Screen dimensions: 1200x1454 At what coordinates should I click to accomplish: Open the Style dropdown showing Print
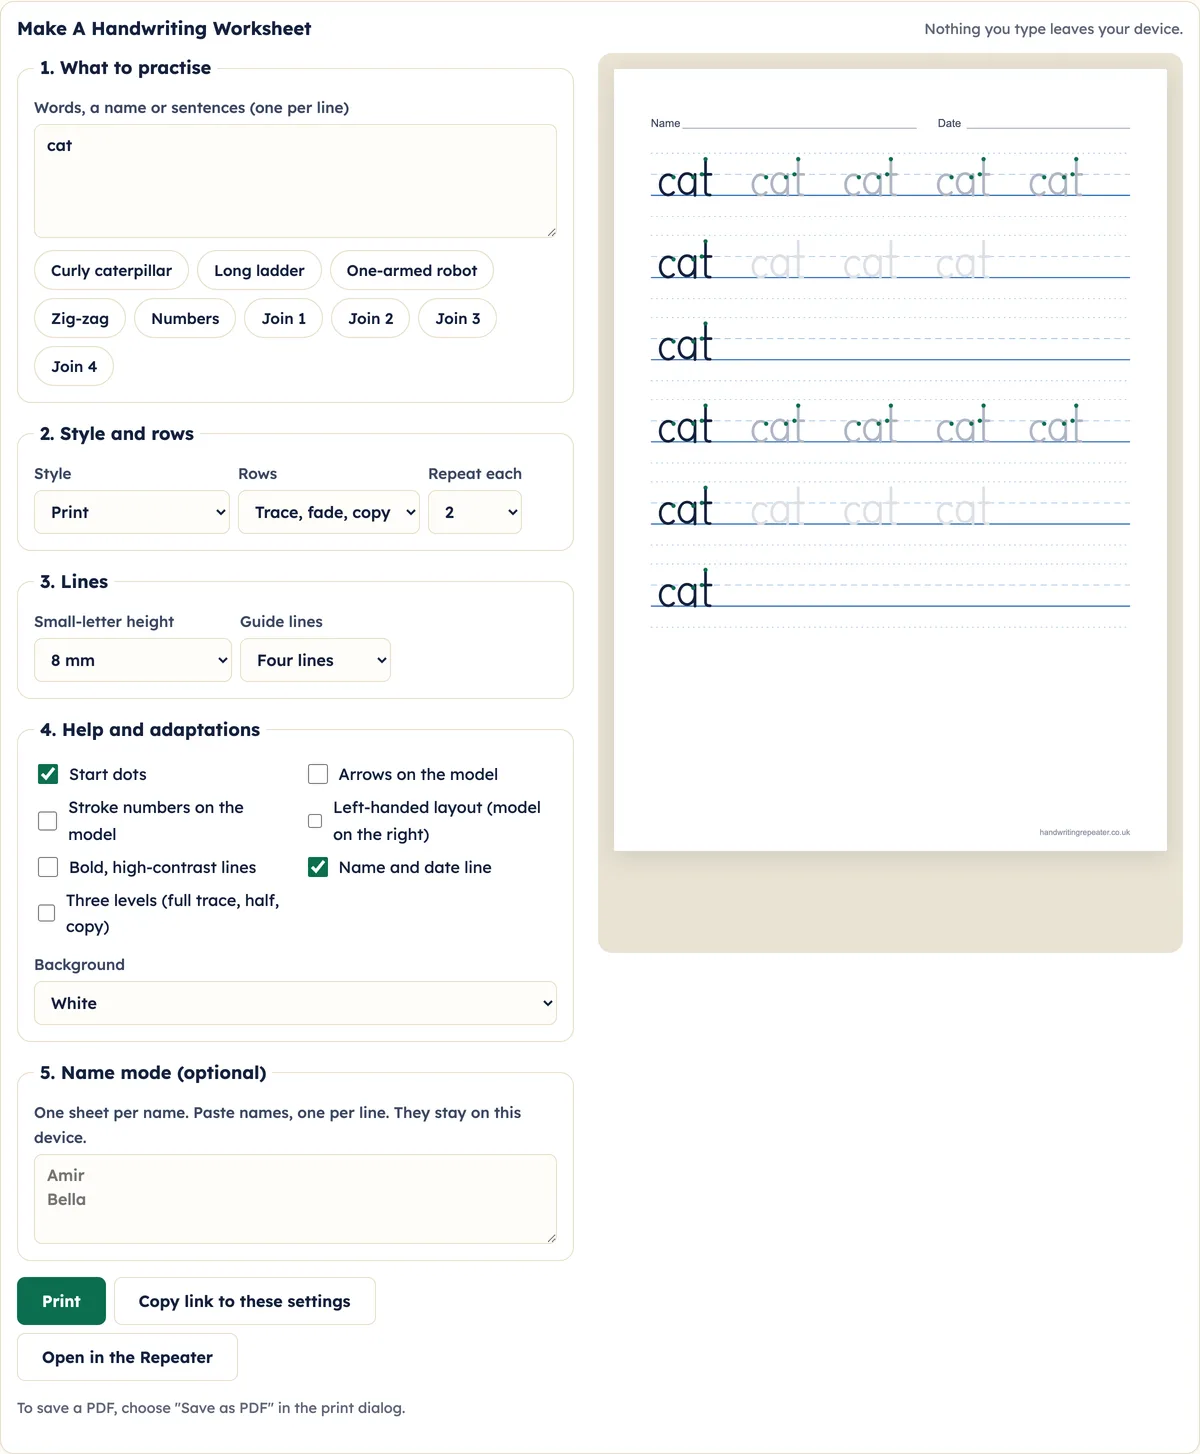point(132,512)
